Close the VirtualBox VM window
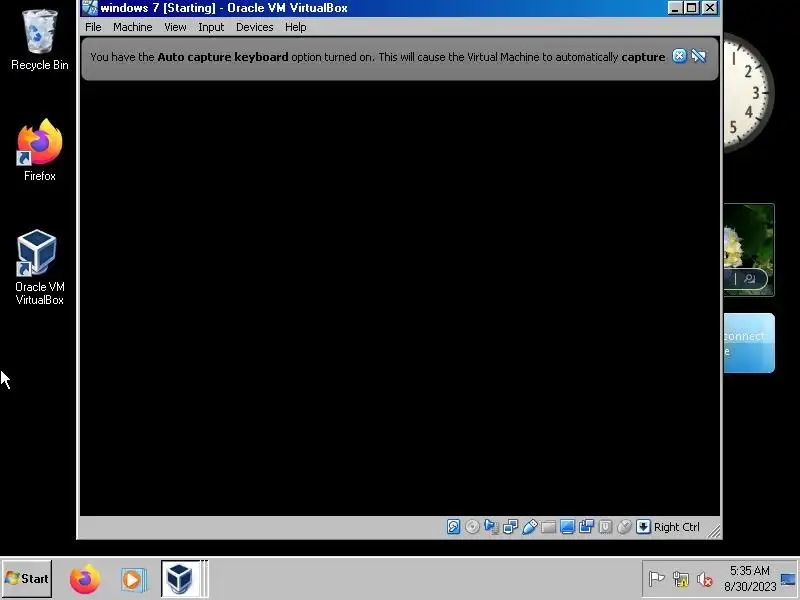This screenshot has width=800, height=600. [710, 8]
